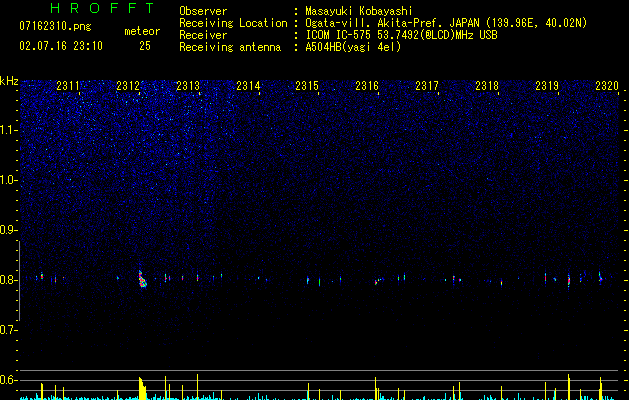The image size is (629, 400).
Task: Click the 2314 time marker
Action: (248, 86)
